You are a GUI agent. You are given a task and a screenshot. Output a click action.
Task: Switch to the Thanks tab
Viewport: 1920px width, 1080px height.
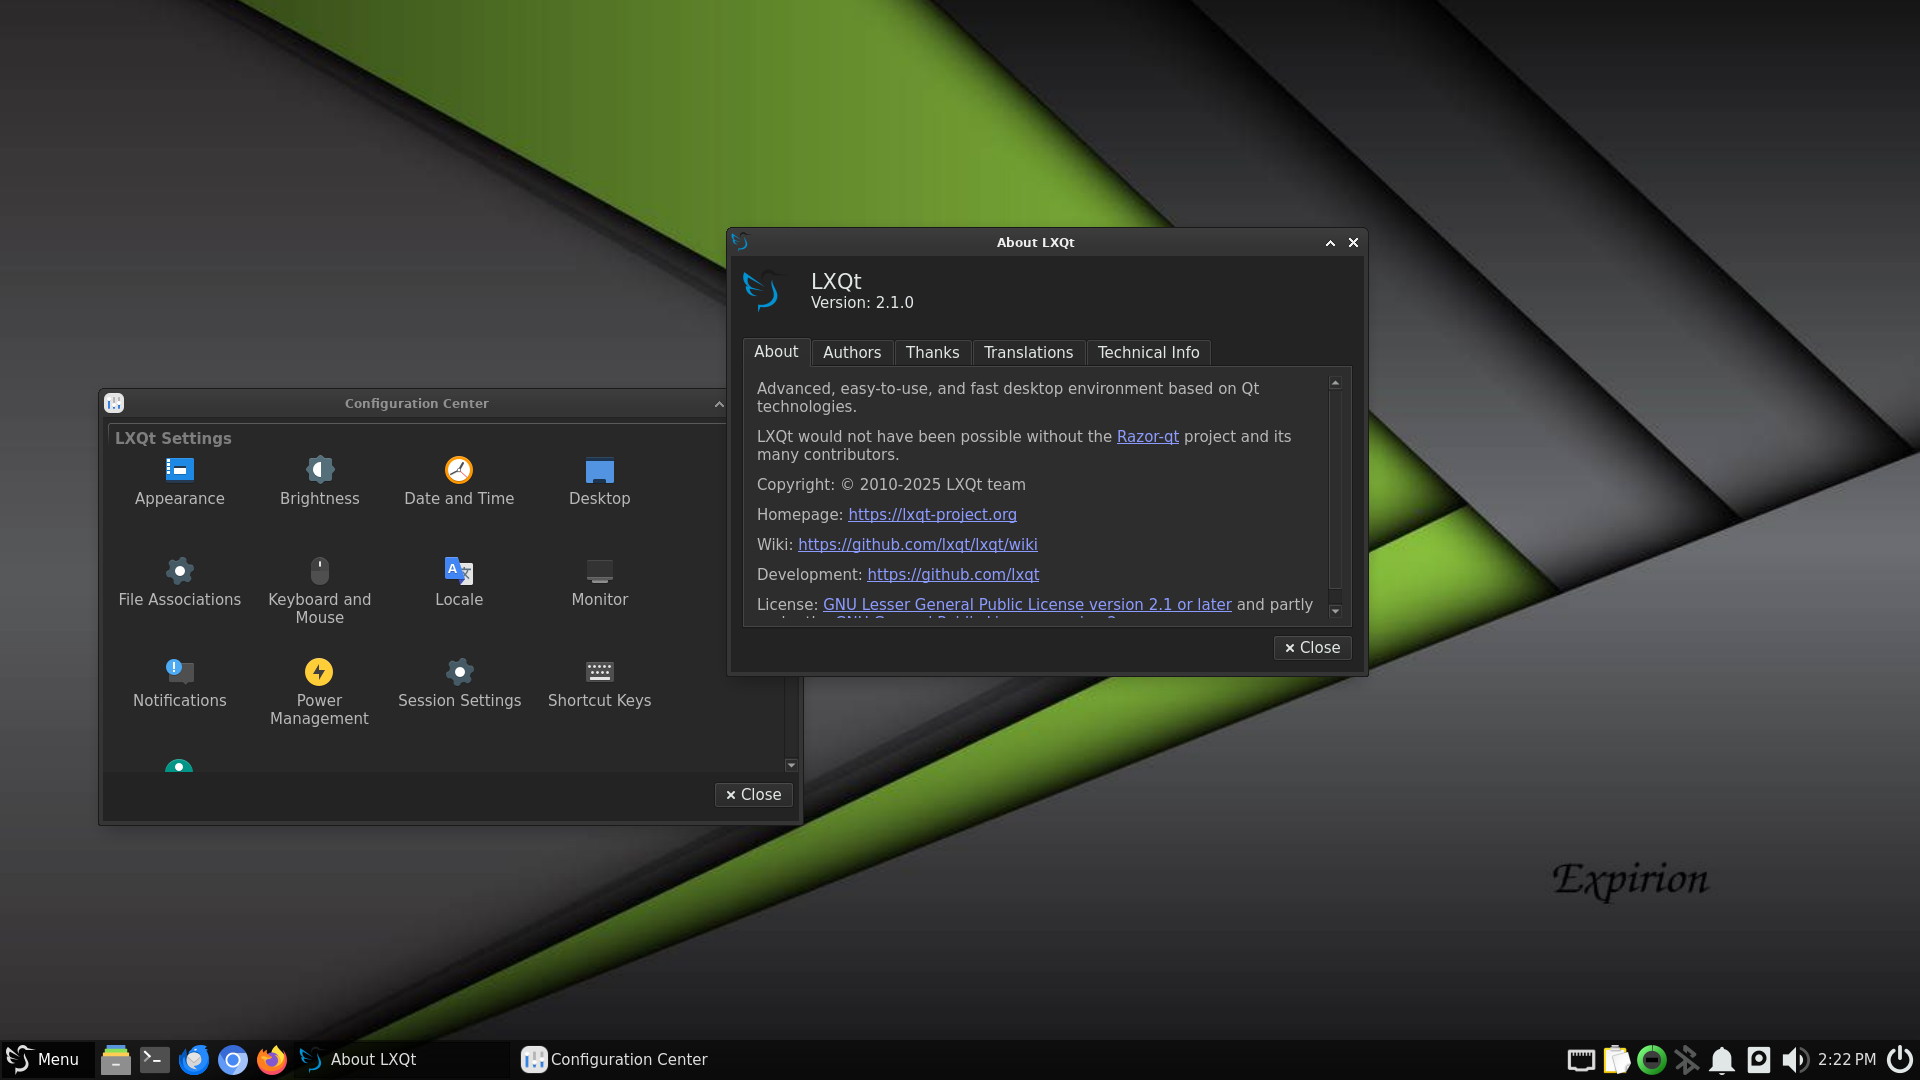(932, 353)
